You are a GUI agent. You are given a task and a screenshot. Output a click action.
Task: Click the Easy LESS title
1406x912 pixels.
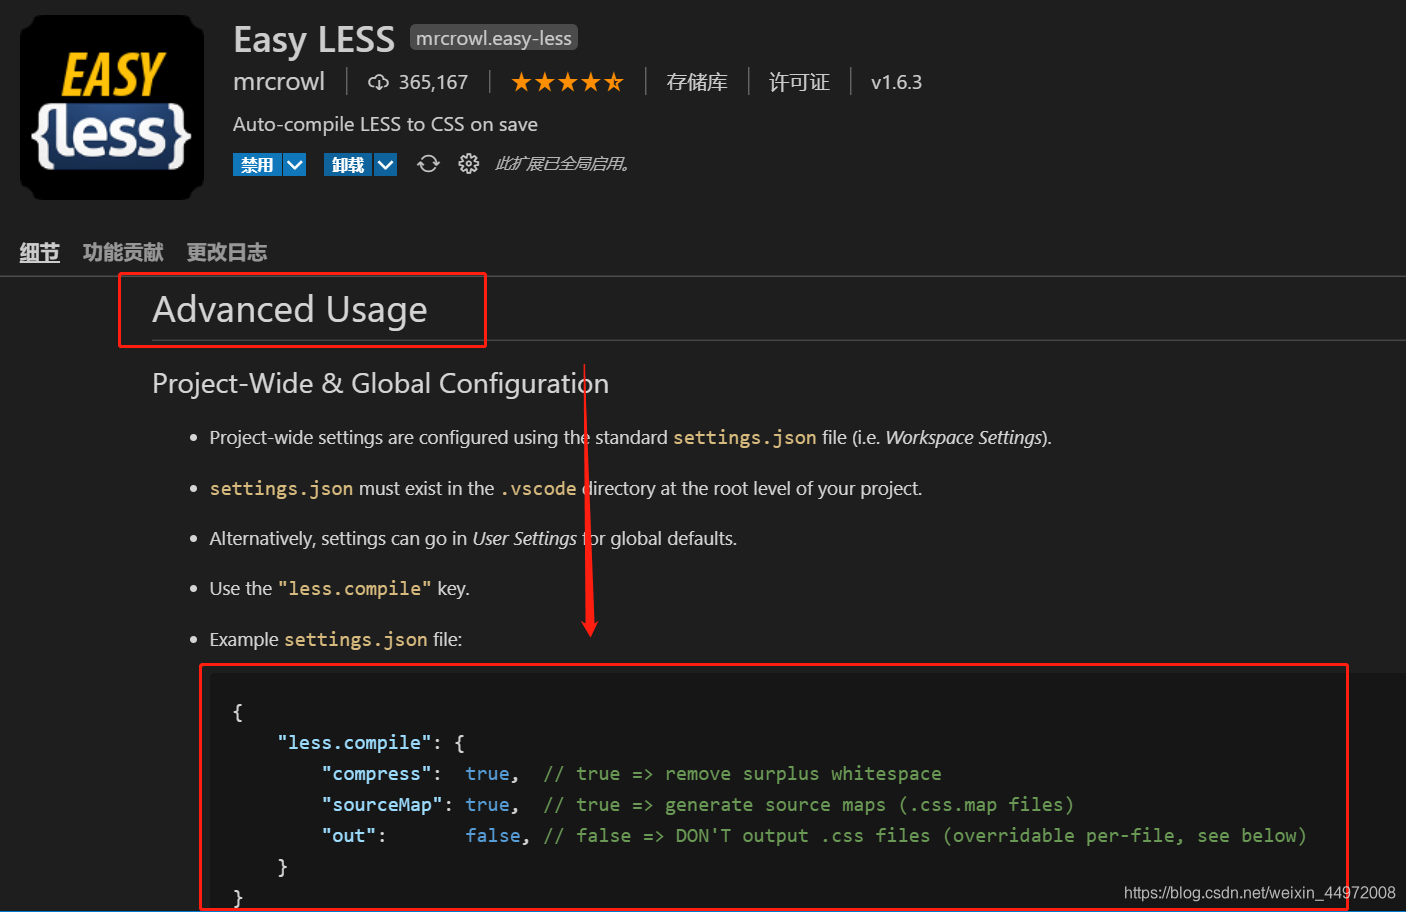pyautogui.click(x=314, y=39)
